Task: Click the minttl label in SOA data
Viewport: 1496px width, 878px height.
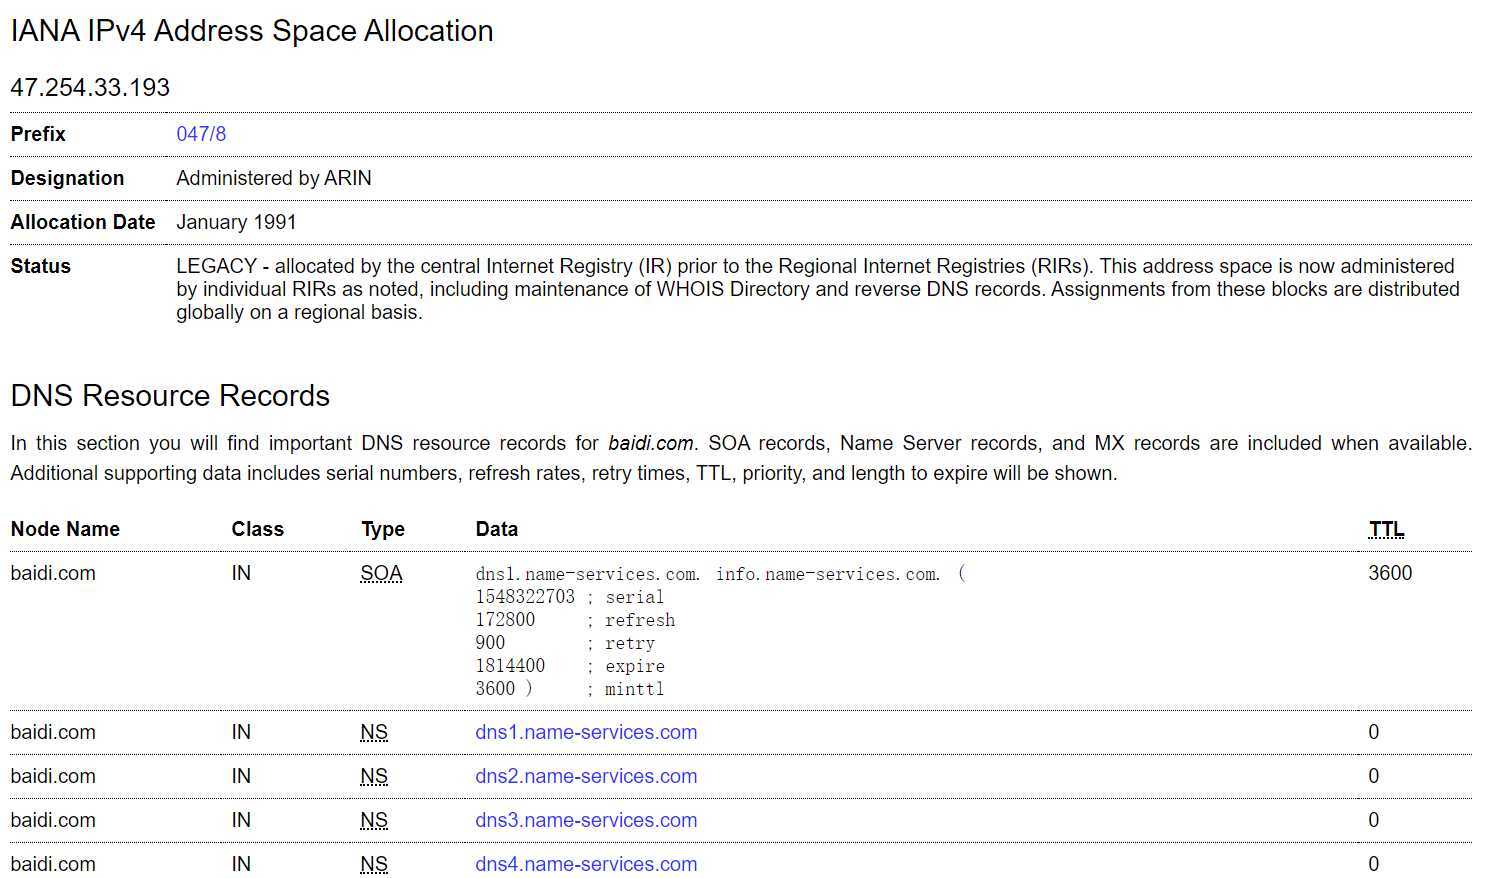Action: point(634,689)
